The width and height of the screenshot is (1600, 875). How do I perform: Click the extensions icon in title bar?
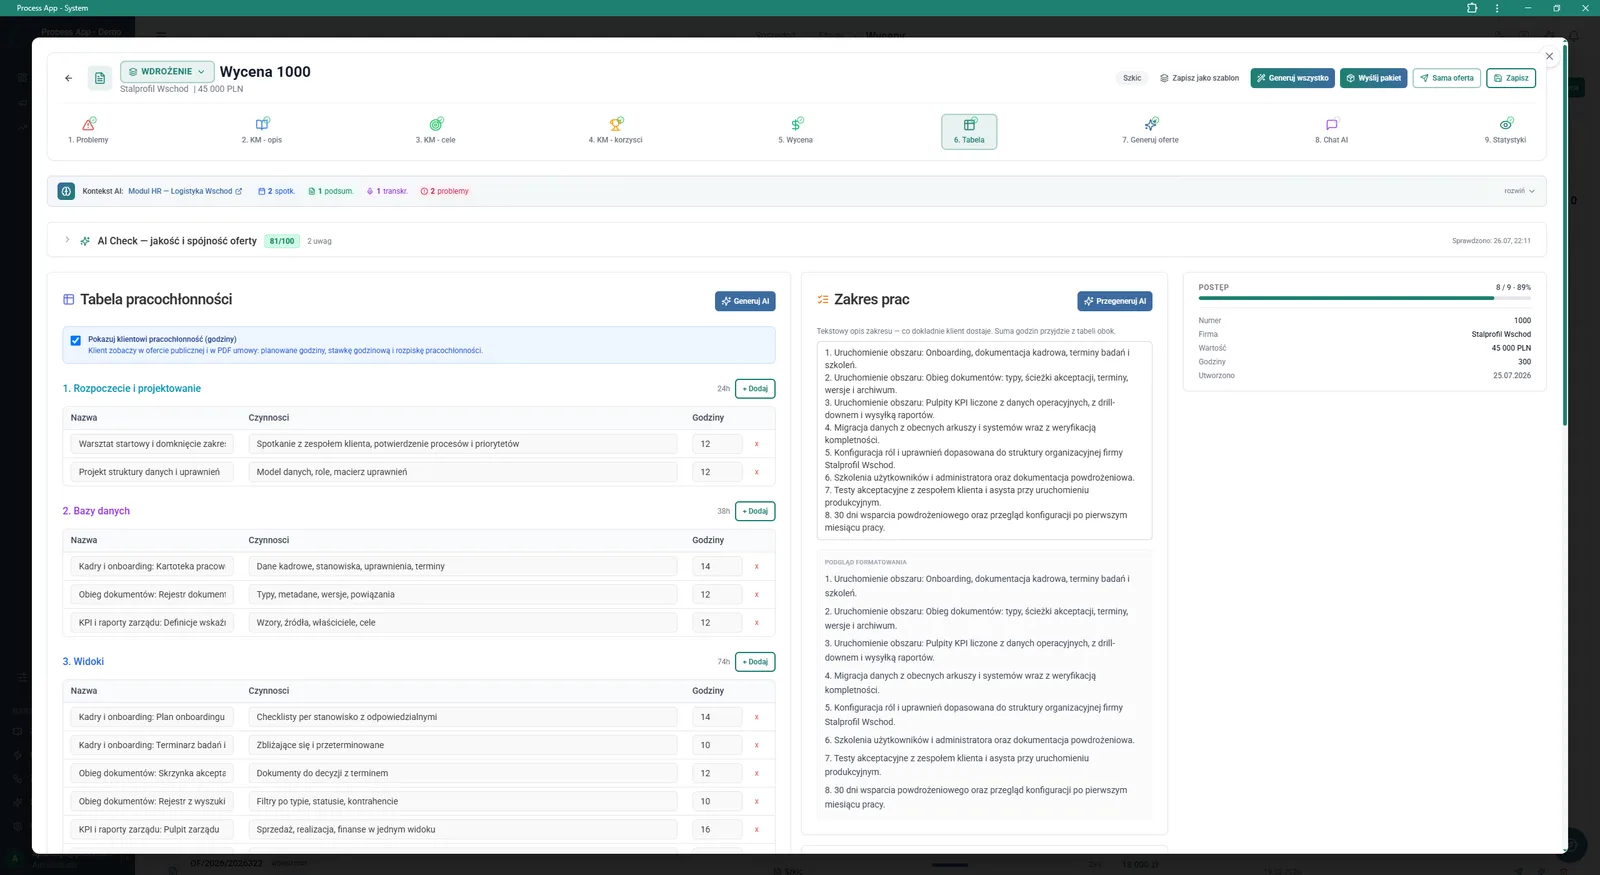(x=1472, y=8)
